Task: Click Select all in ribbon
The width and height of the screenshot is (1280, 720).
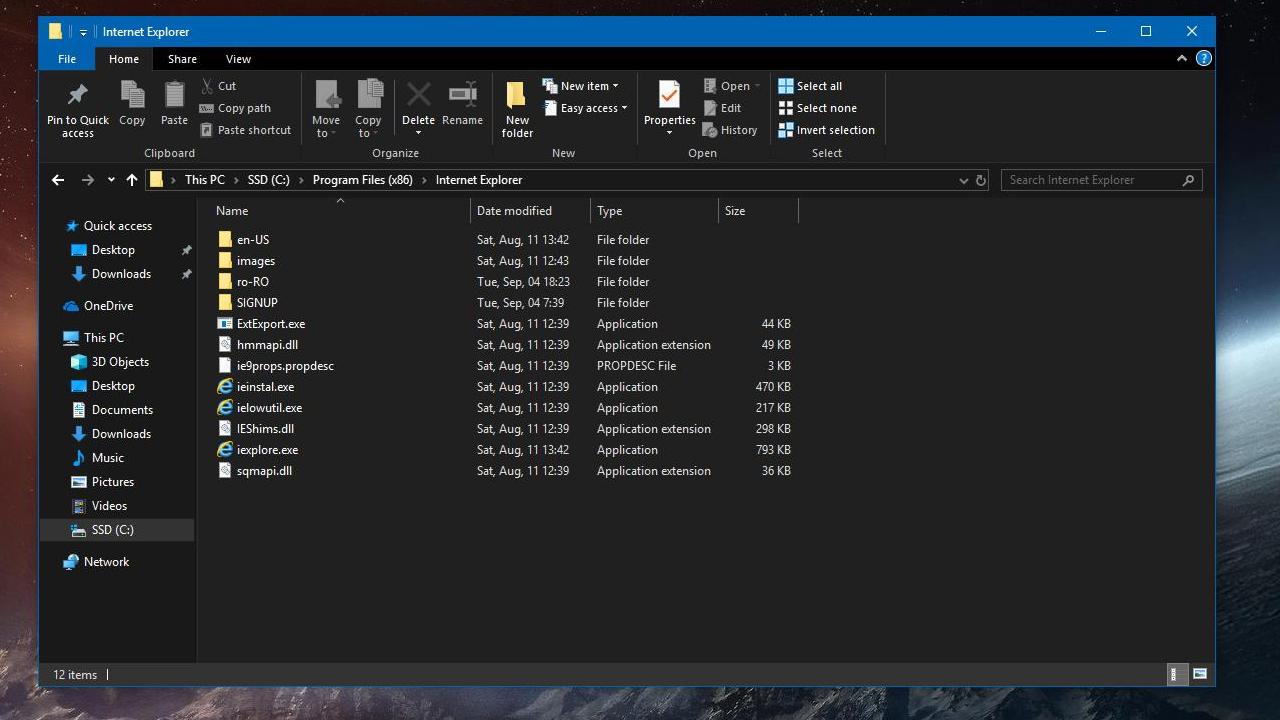Action: pos(810,86)
